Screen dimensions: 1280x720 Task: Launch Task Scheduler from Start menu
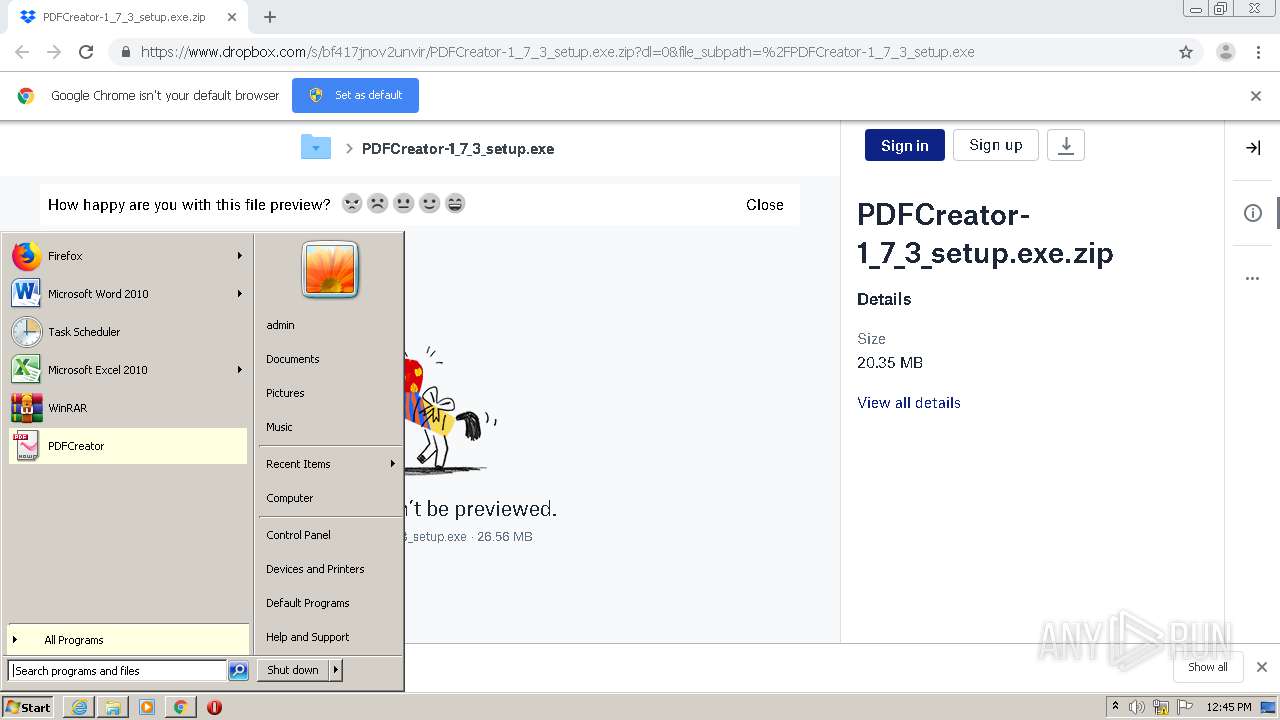tap(128, 332)
